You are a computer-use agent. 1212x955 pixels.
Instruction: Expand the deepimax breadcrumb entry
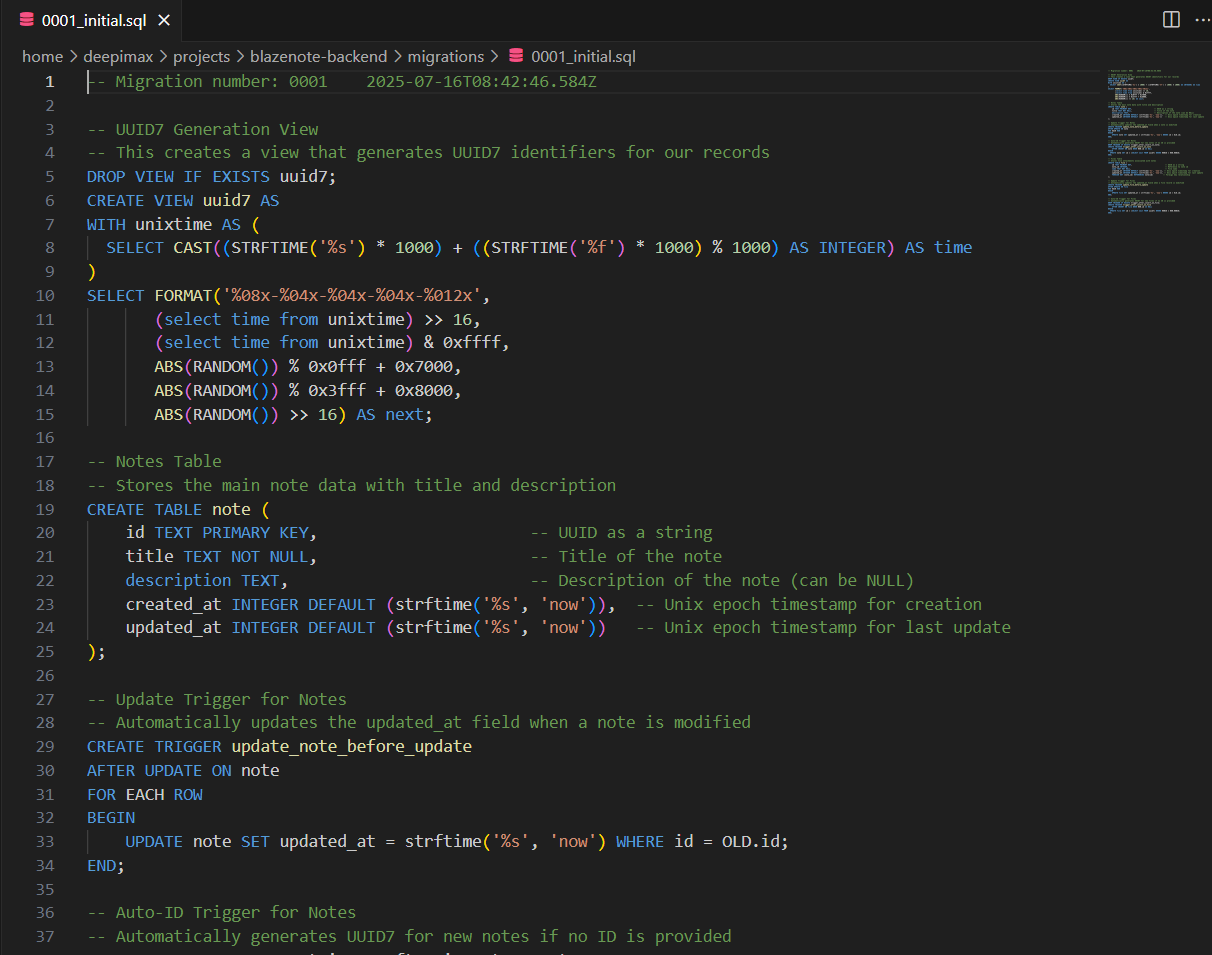pos(119,56)
